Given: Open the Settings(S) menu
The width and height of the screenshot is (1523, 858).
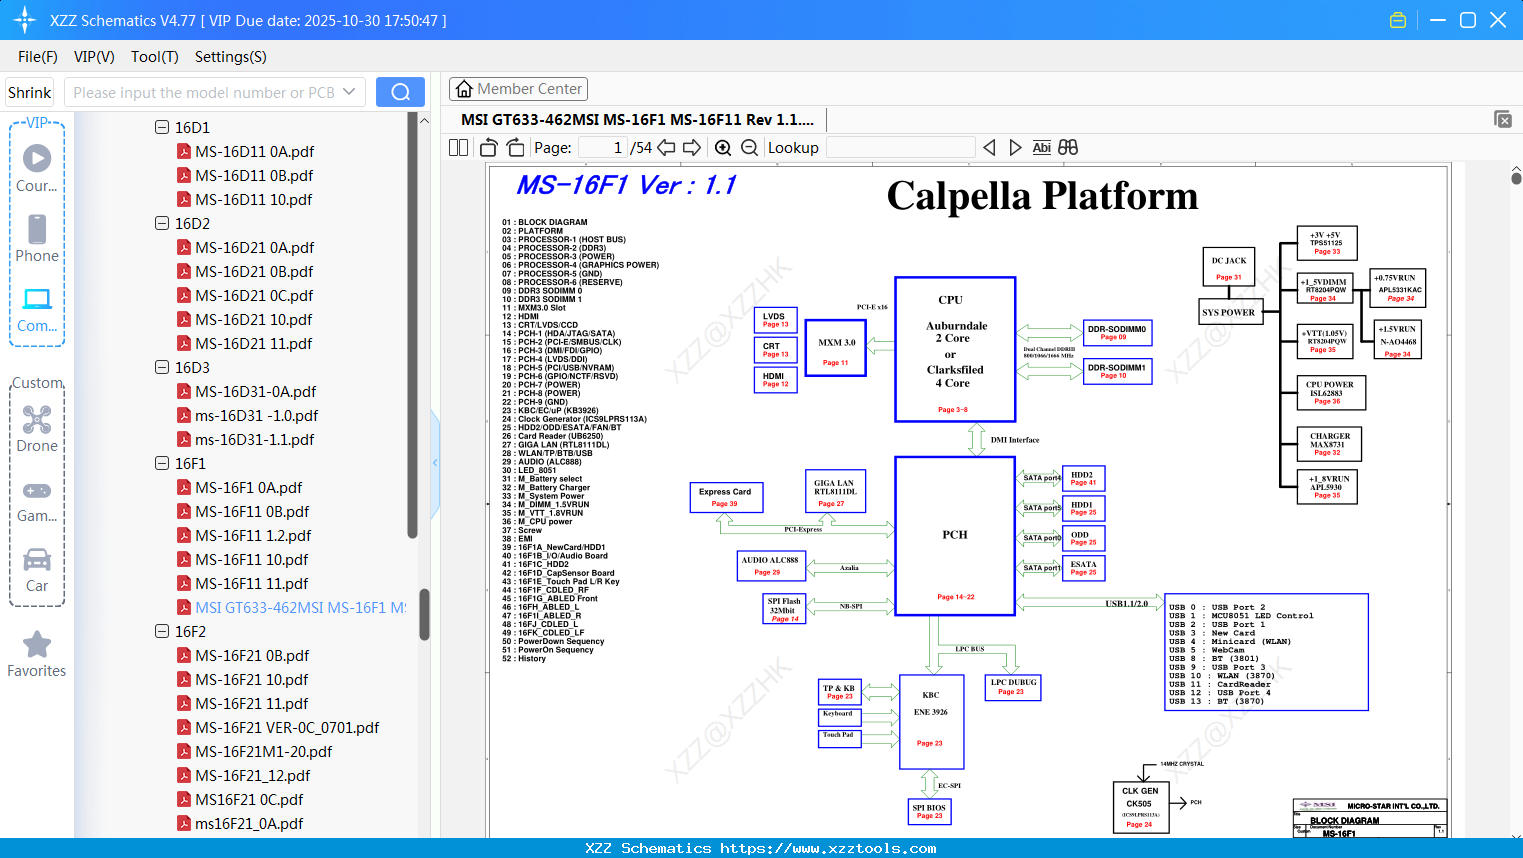Looking at the screenshot, I should pyautogui.click(x=231, y=57).
